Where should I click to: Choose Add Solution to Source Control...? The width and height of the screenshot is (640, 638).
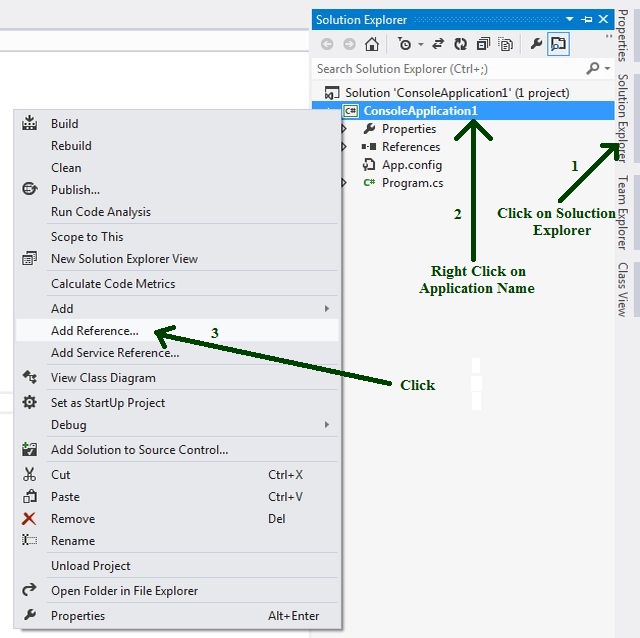178,450
